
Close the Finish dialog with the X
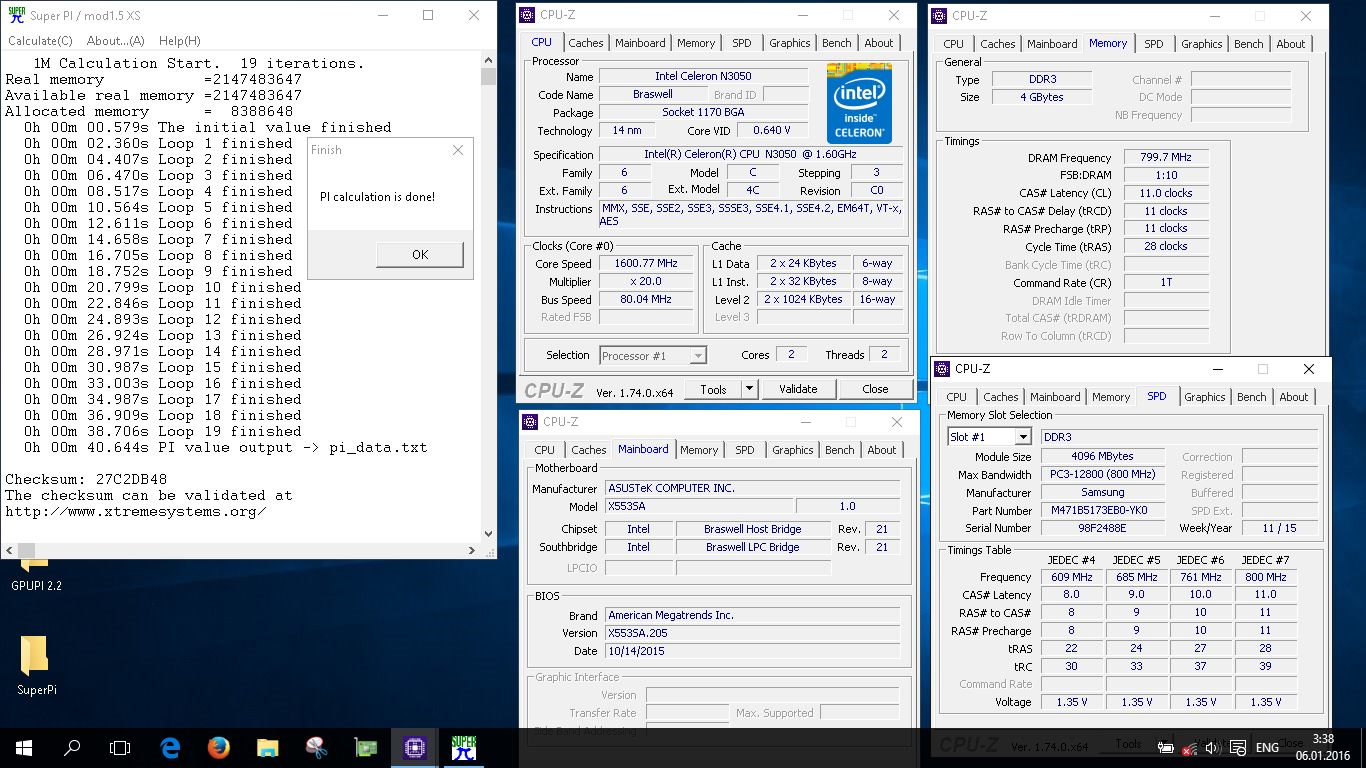coord(458,150)
